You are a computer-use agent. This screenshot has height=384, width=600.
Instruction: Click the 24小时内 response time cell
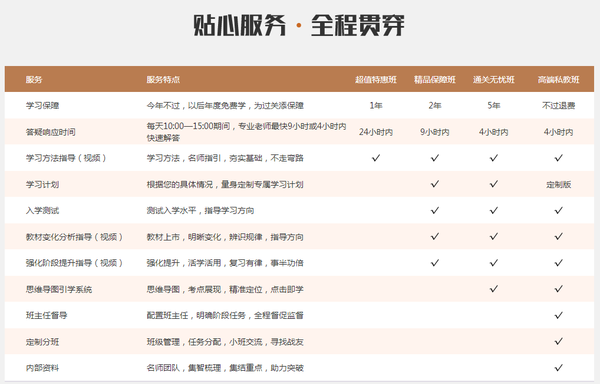(x=376, y=132)
